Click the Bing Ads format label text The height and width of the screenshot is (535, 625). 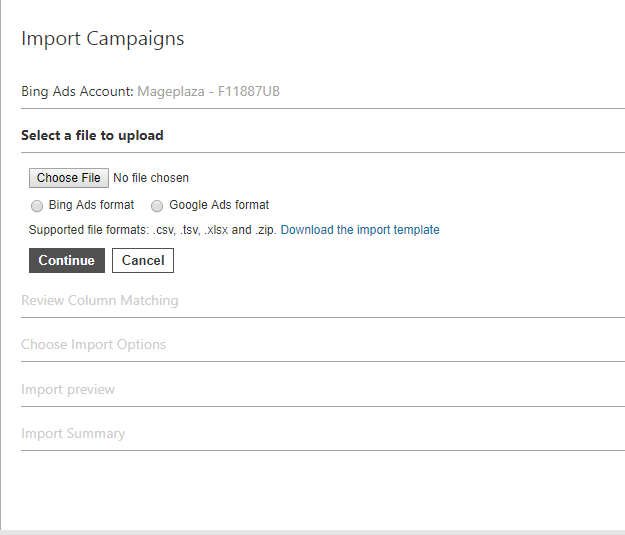(x=91, y=205)
